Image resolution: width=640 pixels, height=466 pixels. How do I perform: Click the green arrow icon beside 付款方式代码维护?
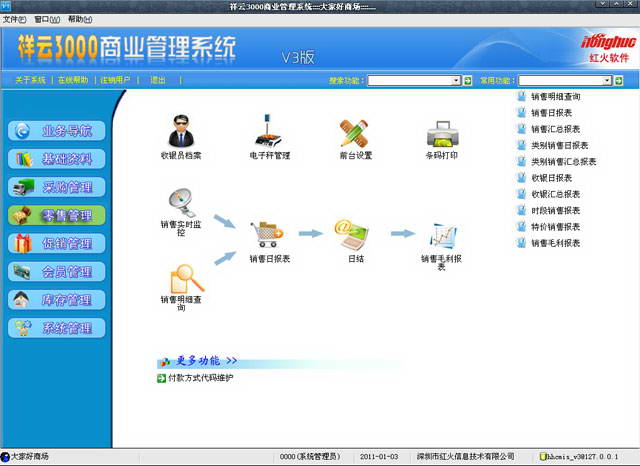tap(161, 378)
